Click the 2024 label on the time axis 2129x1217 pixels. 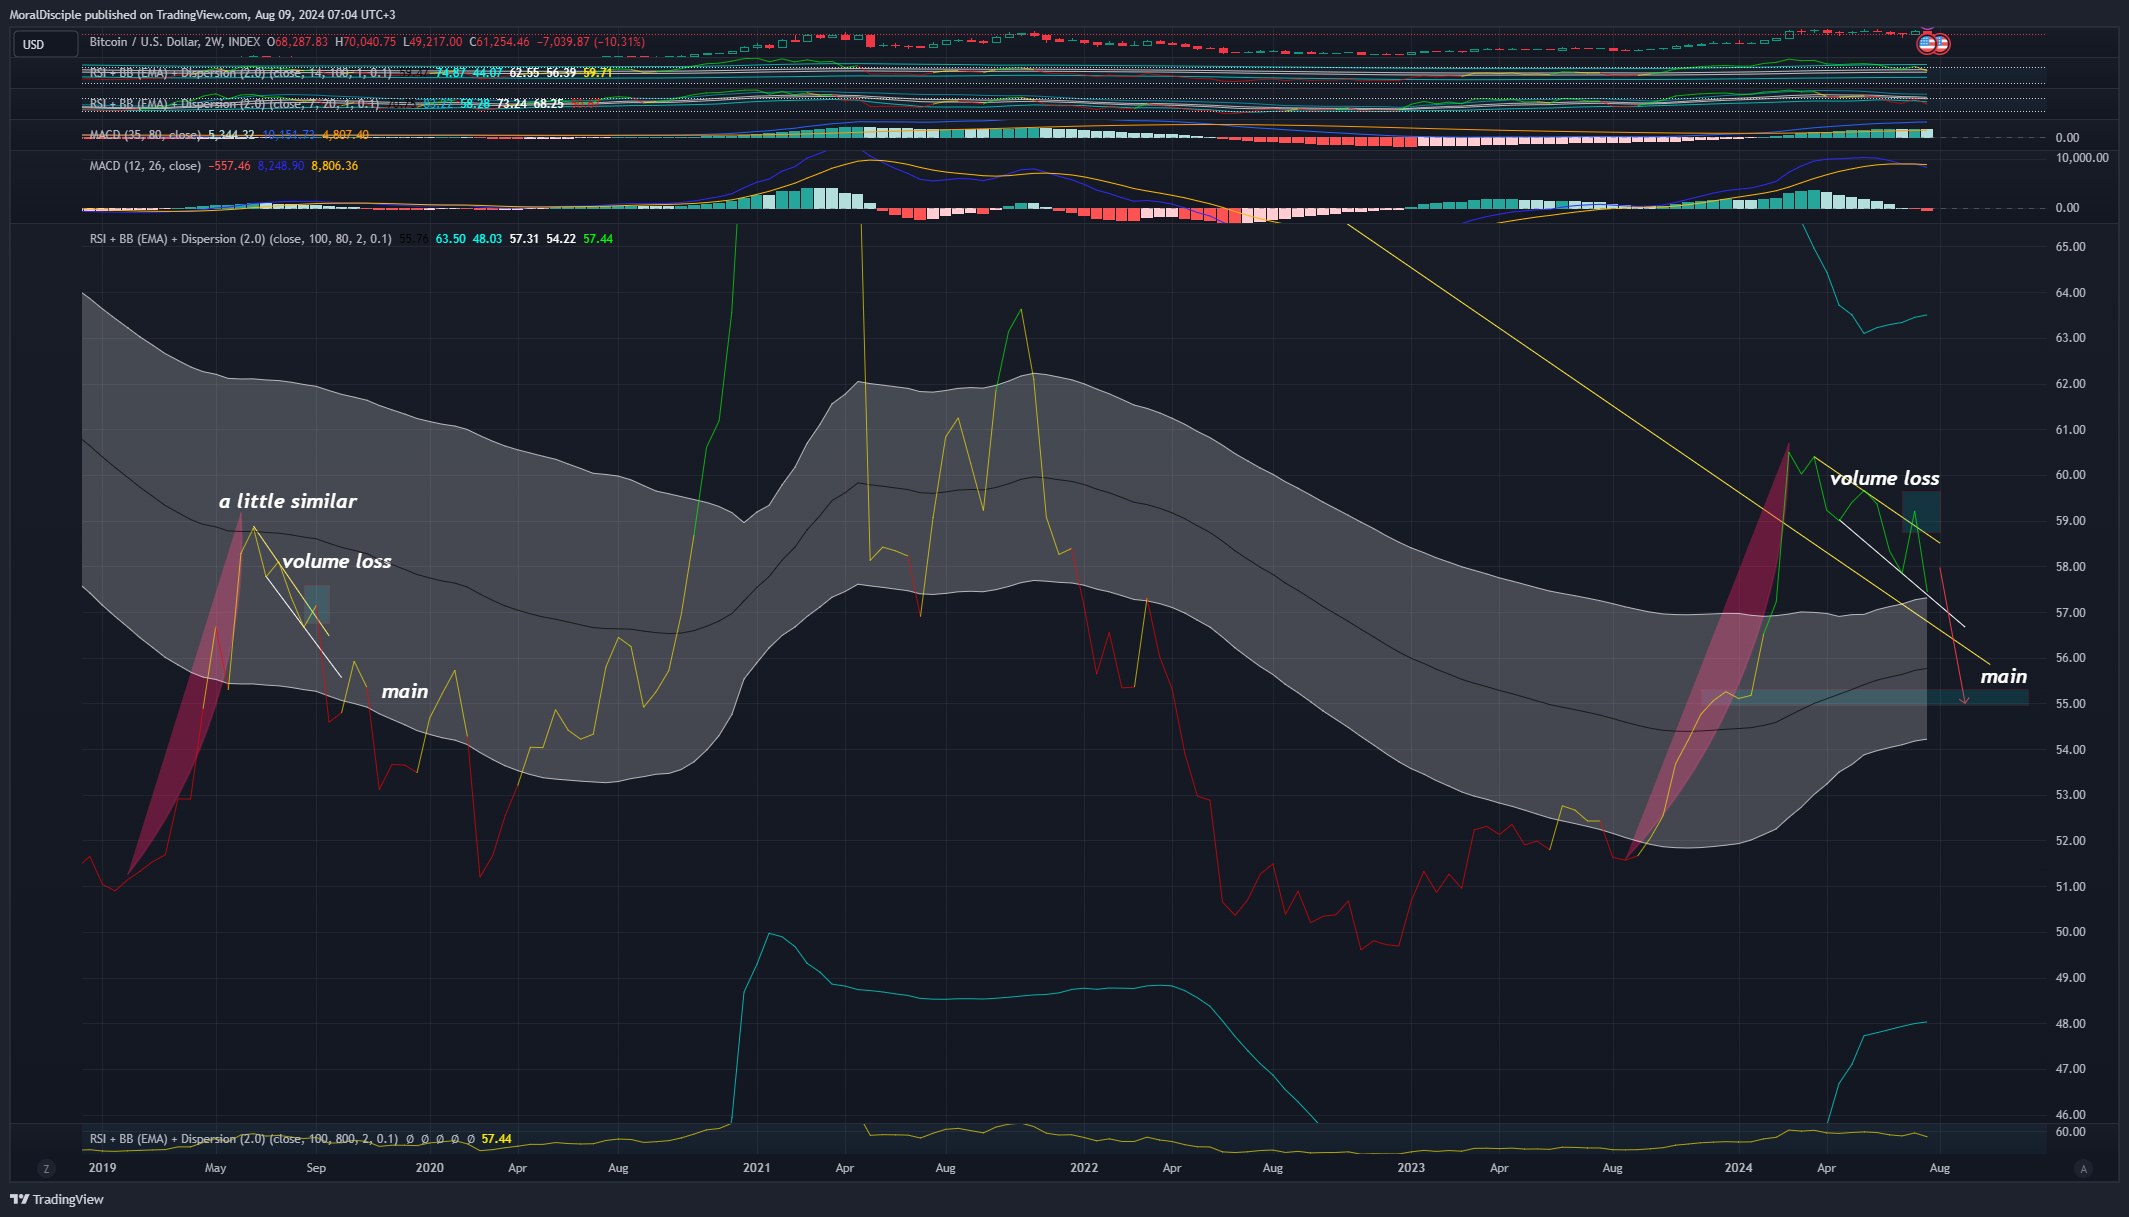(1739, 1168)
